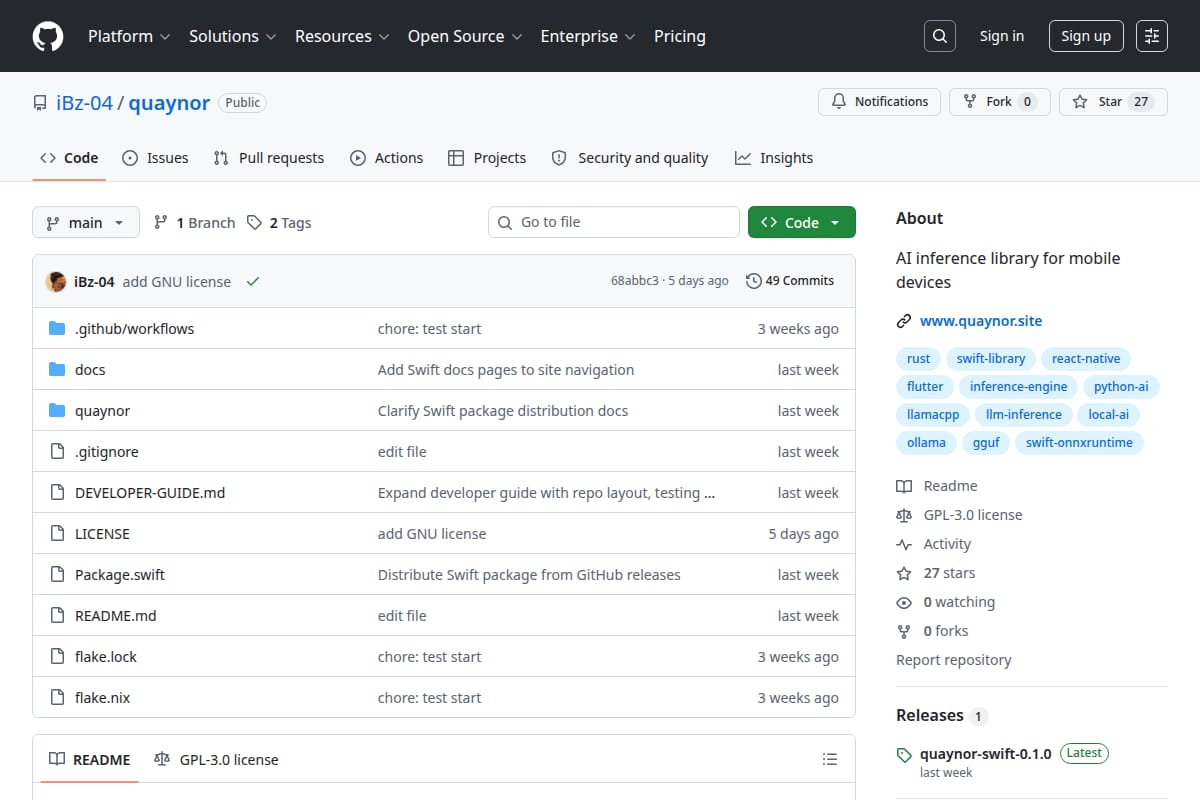
Task: Click the Report repository link
Action: pos(953,660)
